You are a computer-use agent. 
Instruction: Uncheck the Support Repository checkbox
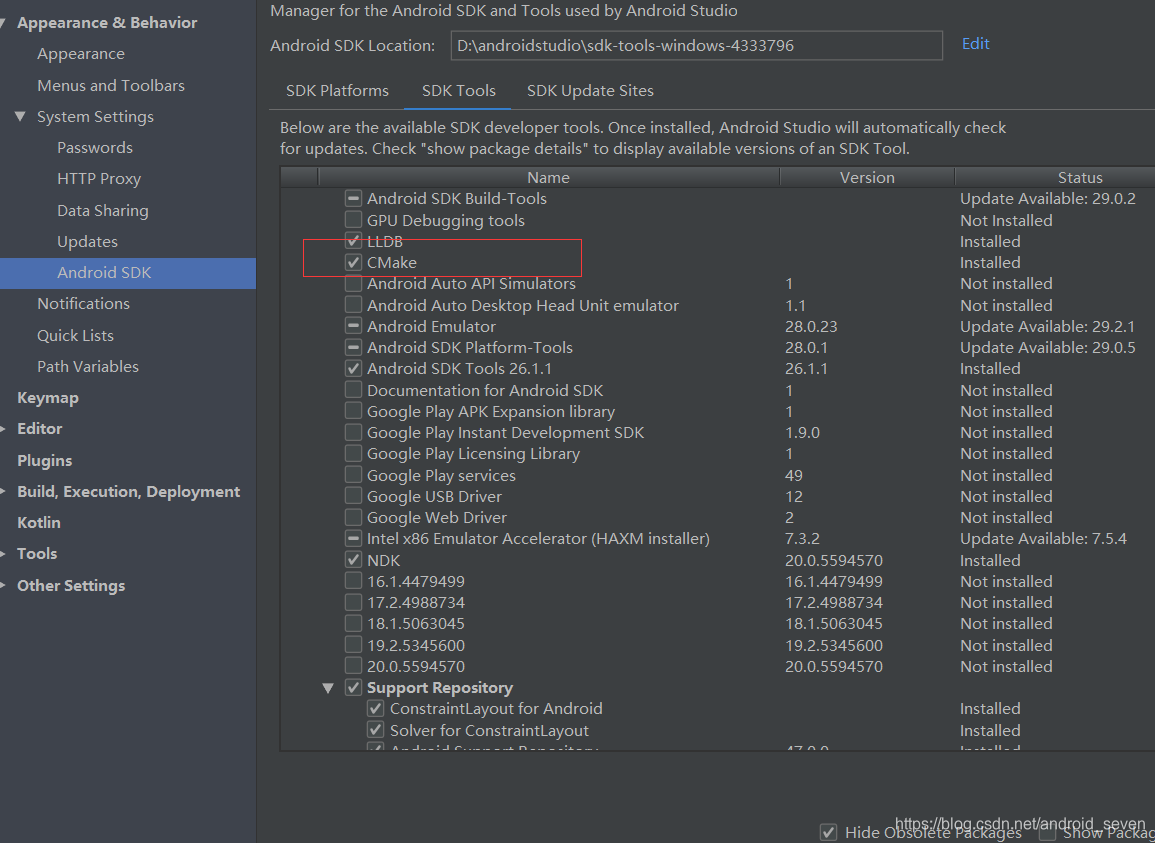[354, 688]
